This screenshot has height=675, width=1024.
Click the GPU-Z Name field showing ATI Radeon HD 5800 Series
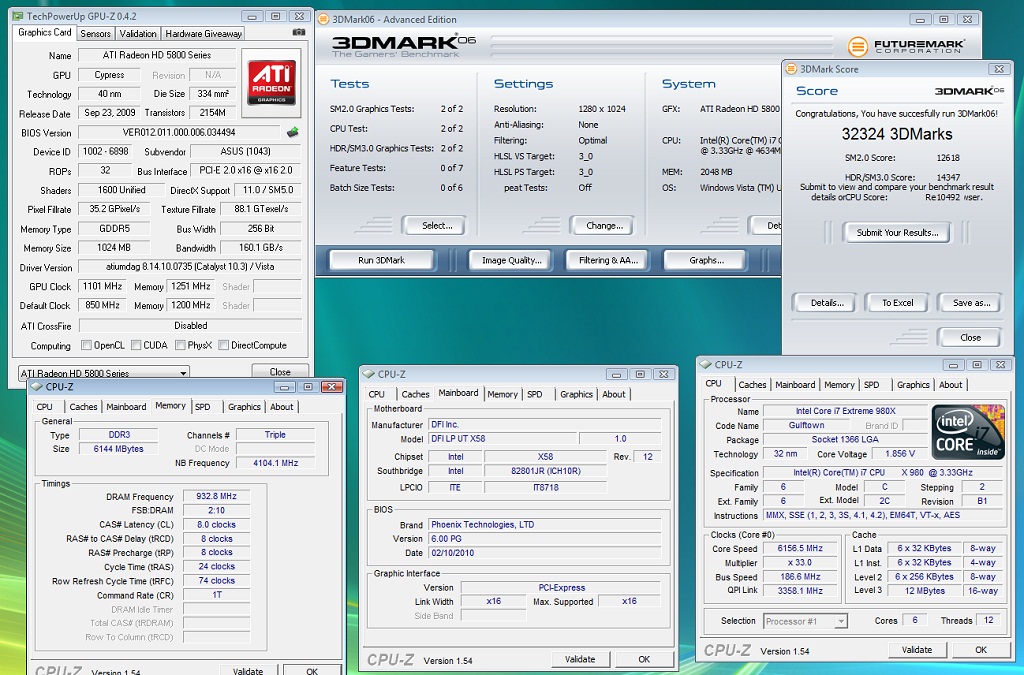(x=157, y=55)
